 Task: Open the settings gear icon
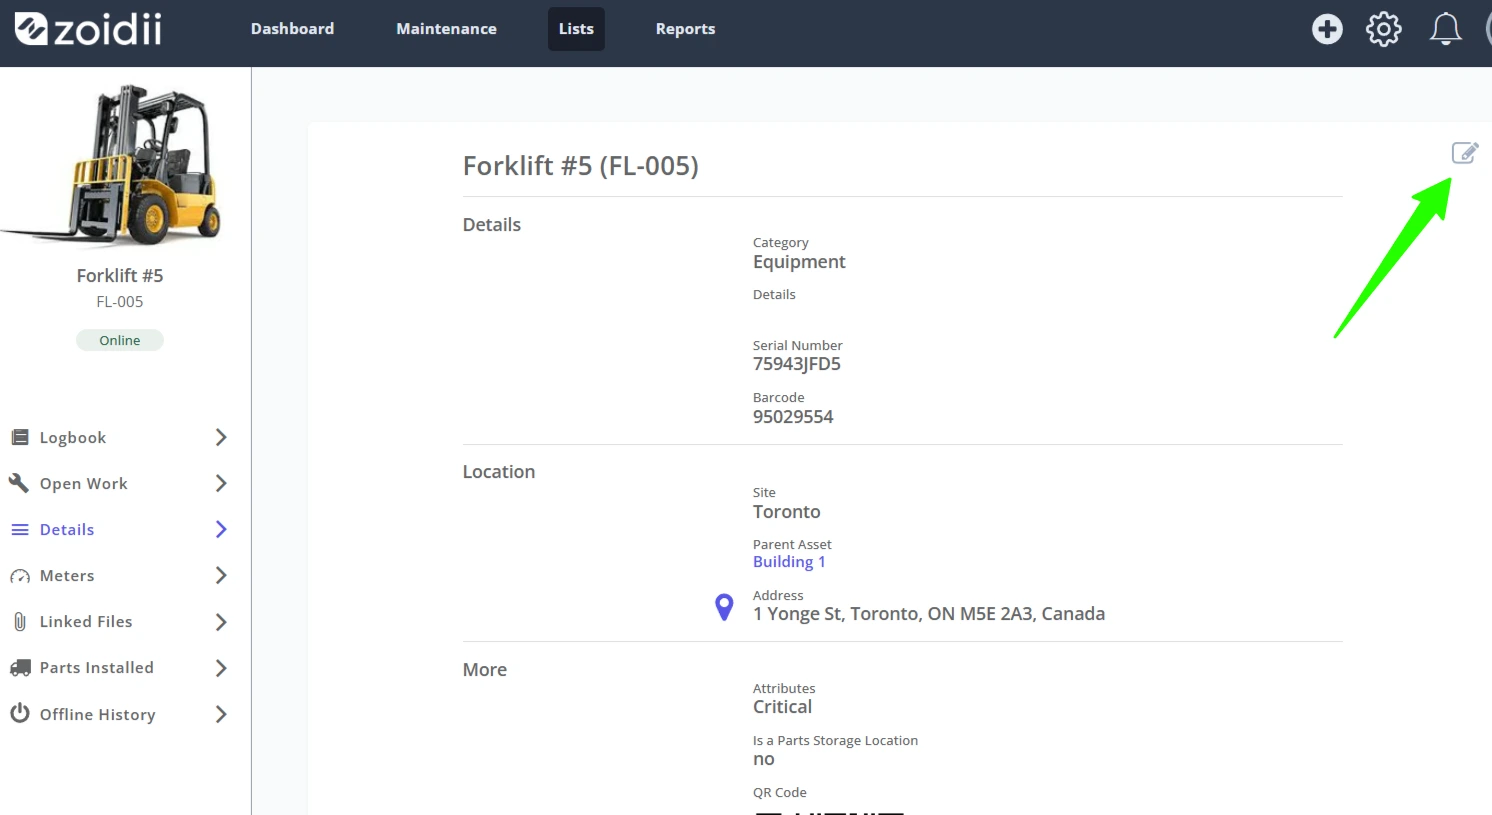(1384, 29)
